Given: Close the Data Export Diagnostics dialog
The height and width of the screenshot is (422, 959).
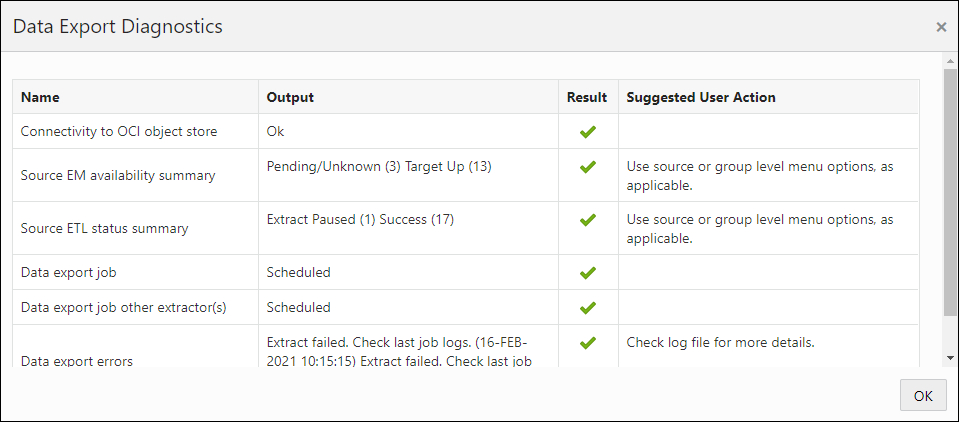Looking at the screenshot, I should [x=941, y=27].
